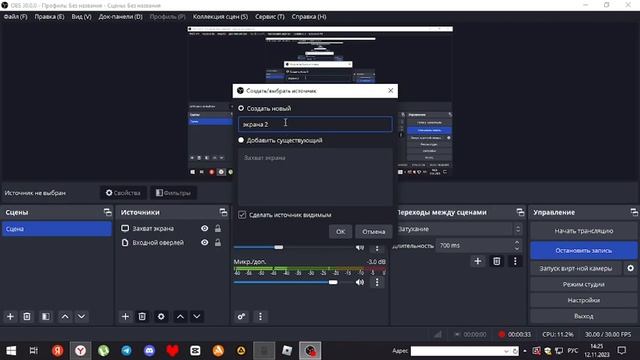Mute the Микр./доп. speaker icon

pyautogui.click(x=360, y=282)
